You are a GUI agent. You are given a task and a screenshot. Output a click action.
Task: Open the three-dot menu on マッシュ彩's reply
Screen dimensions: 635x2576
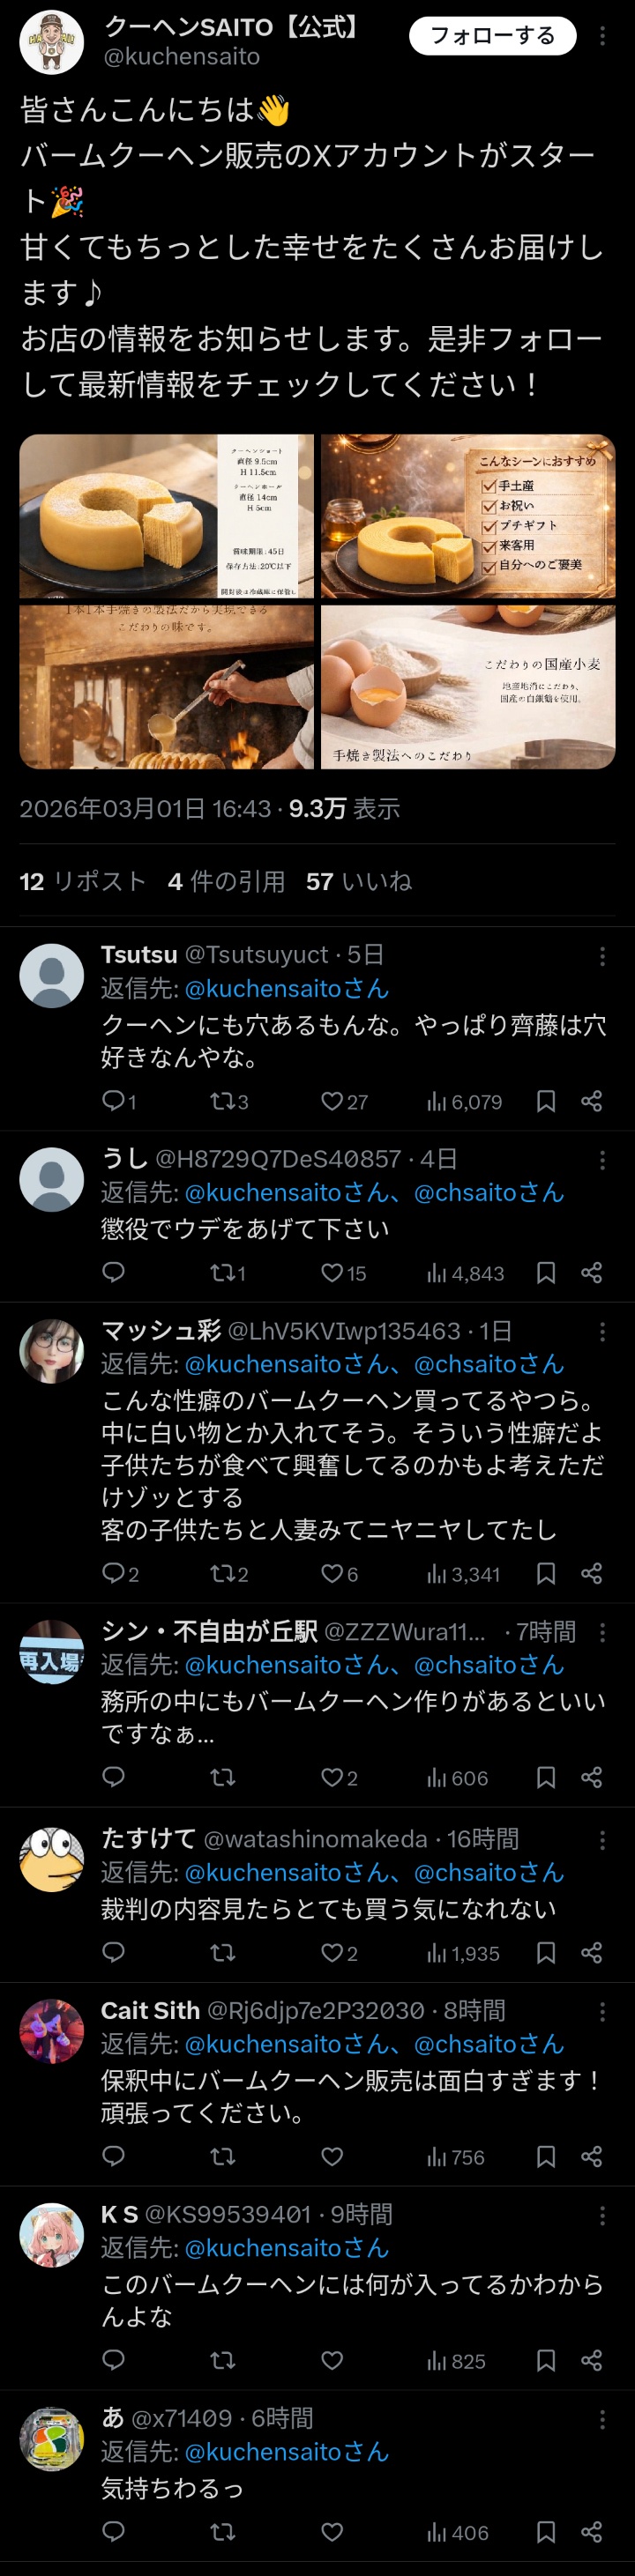tap(602, 1332)
